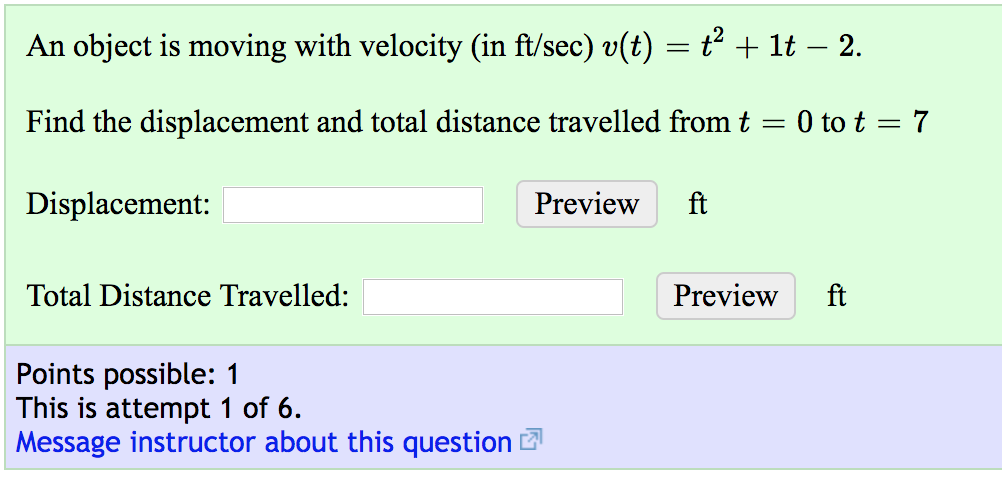The image size is (1002, 498).
Task: Open Message instructor about this question link
Action: [x=264, y=442]
